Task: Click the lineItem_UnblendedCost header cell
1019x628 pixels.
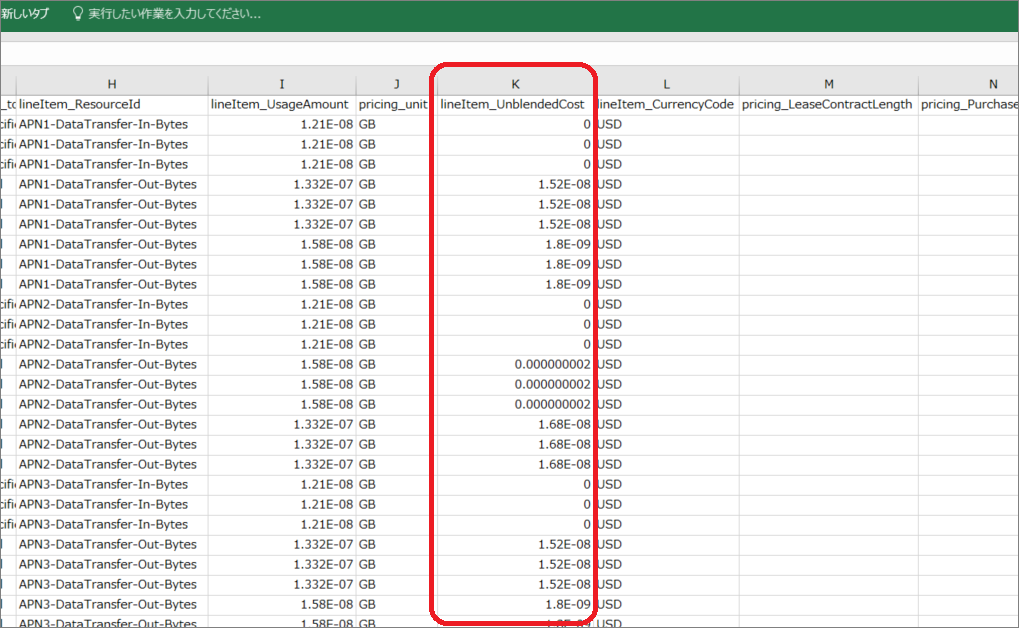Action: [x=513, y=104]
